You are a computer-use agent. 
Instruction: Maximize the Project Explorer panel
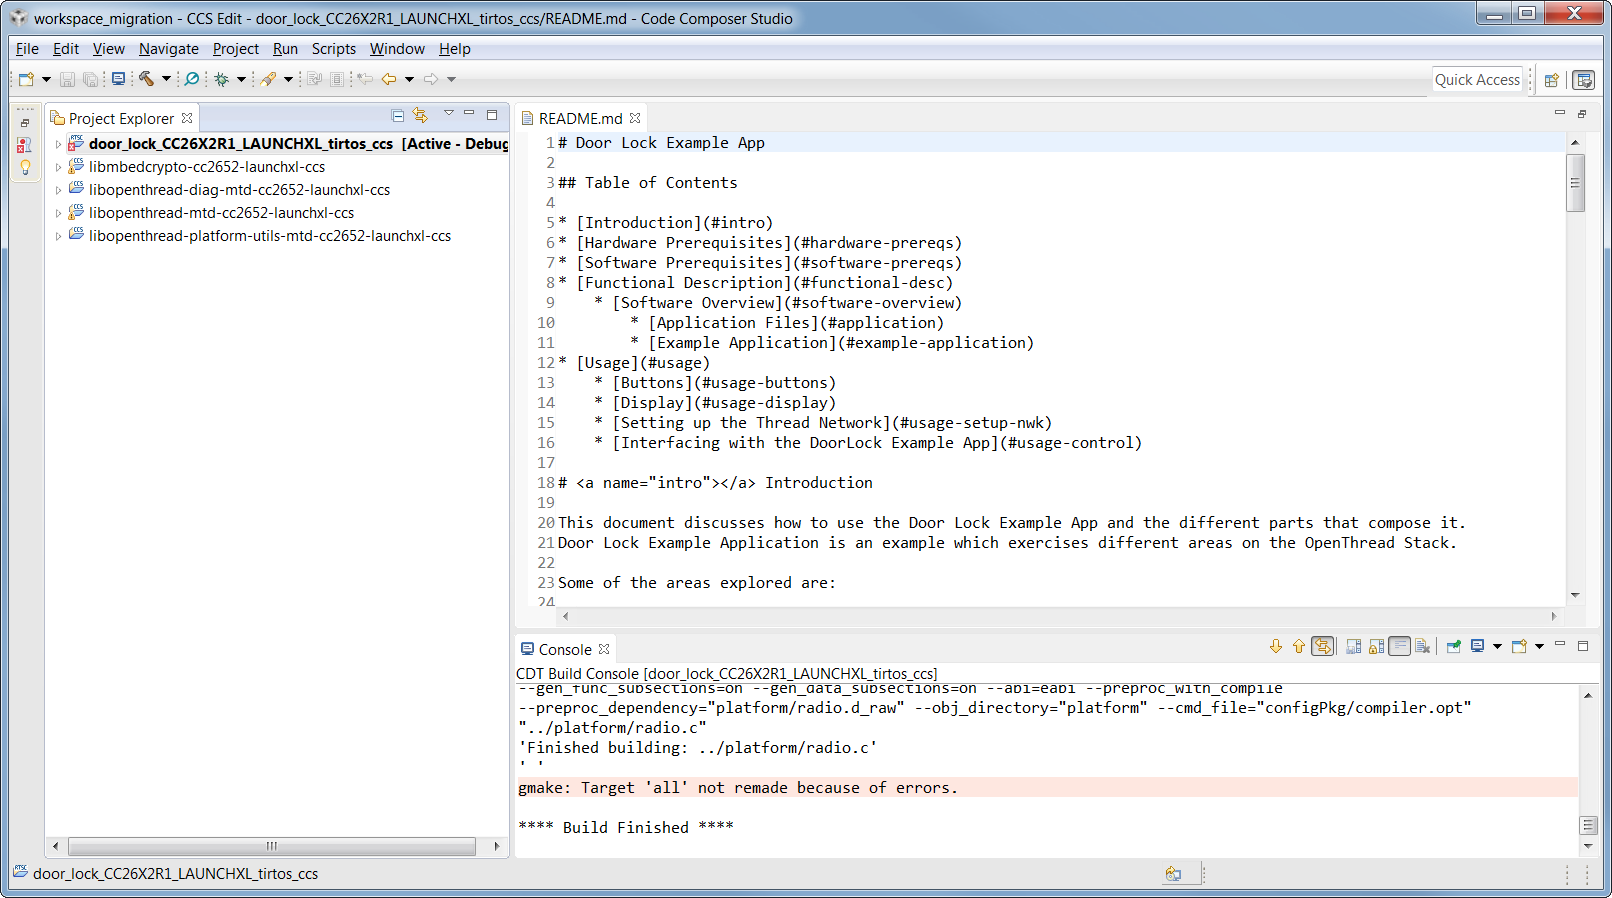click(492, 115)
